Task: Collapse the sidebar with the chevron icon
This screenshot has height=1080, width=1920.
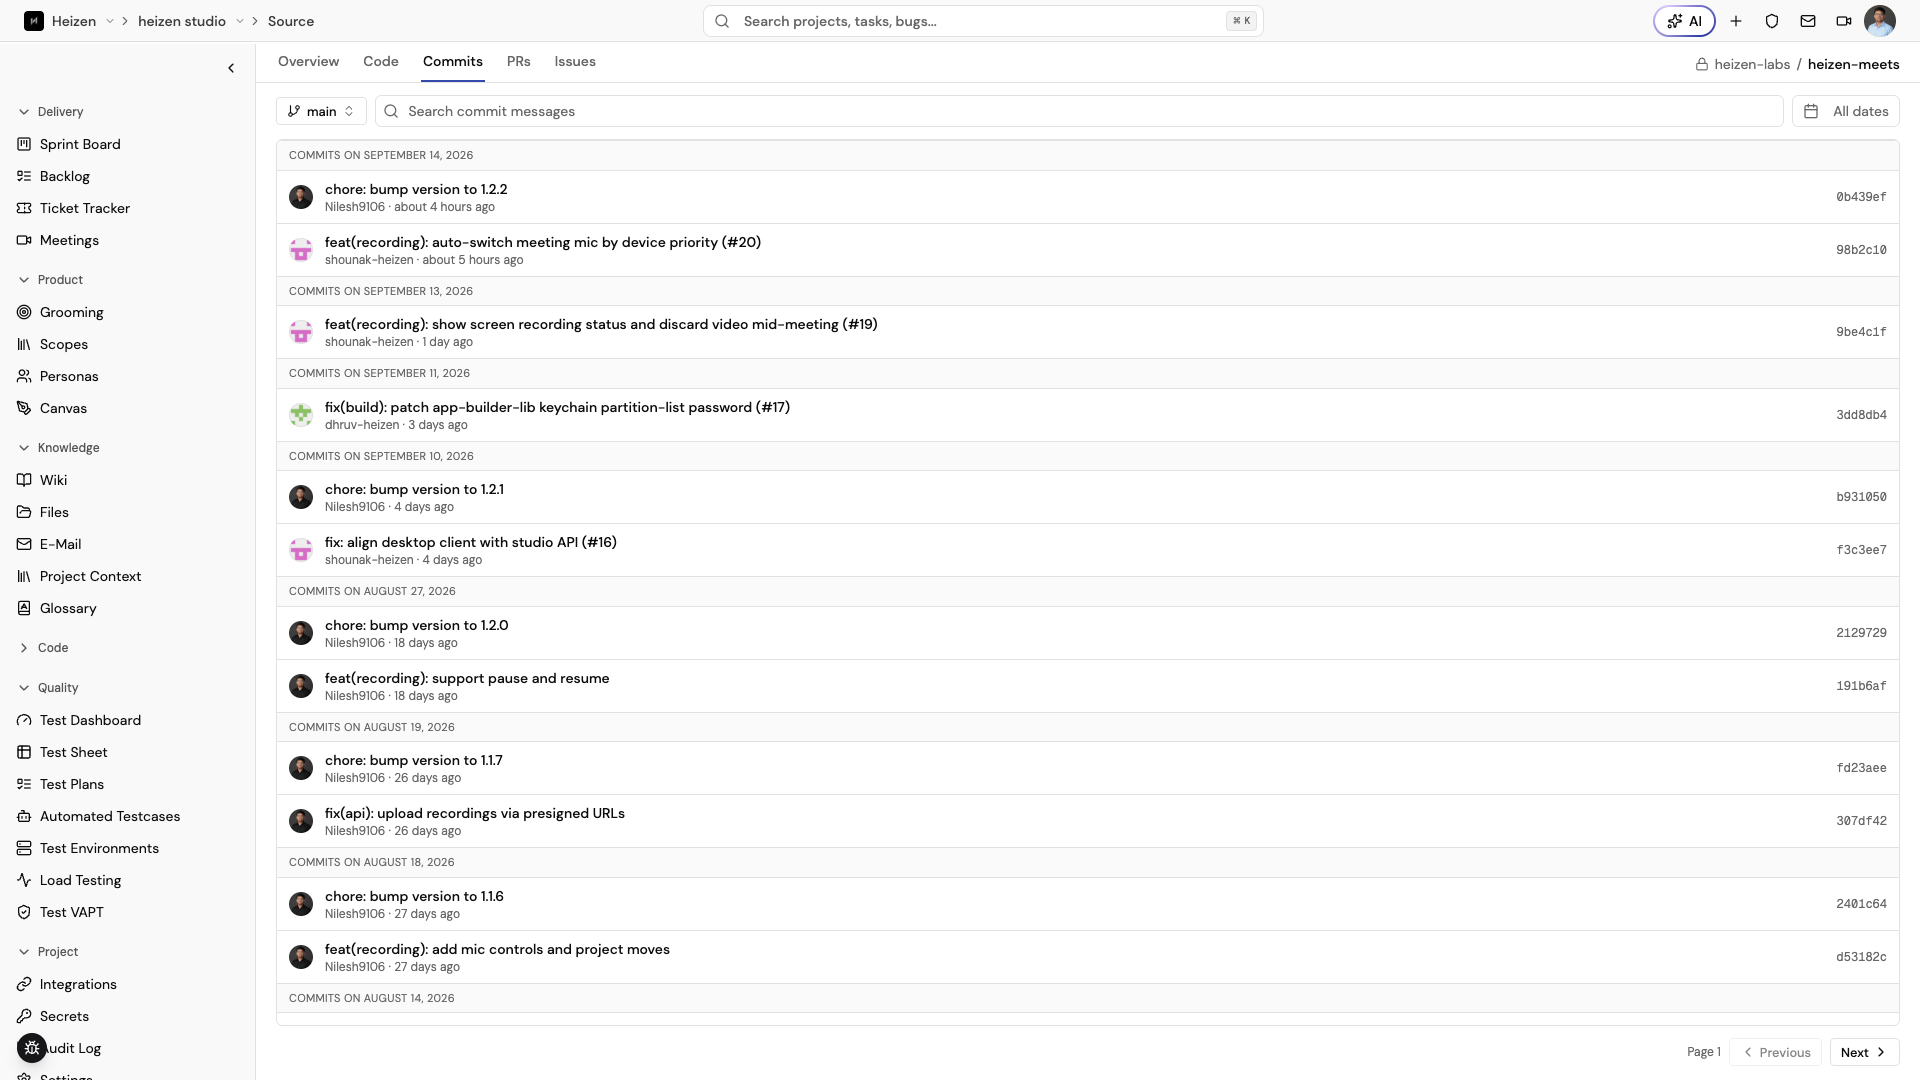Action: tap(231, 68)
